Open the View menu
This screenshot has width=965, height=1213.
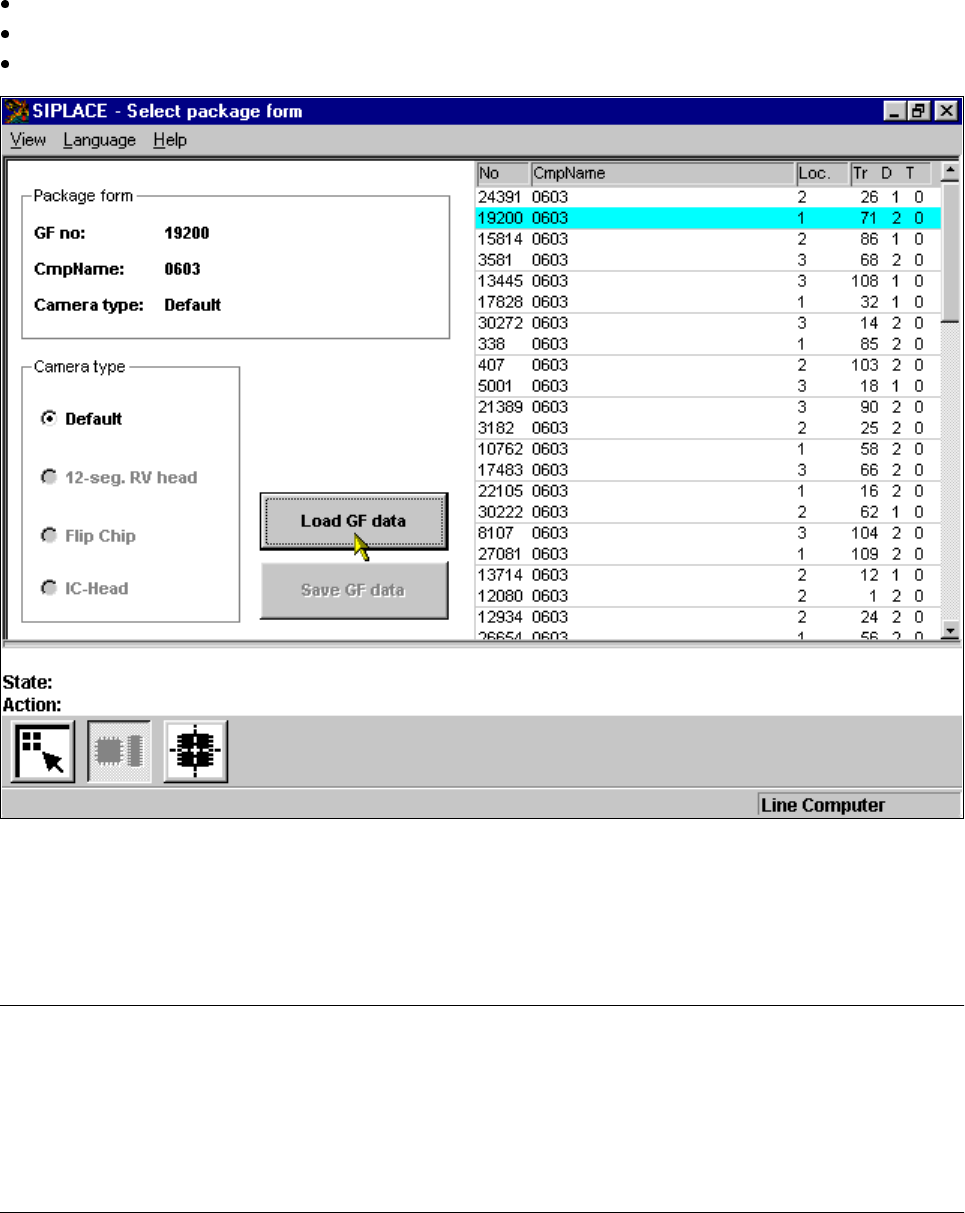(x=28, y=140)
